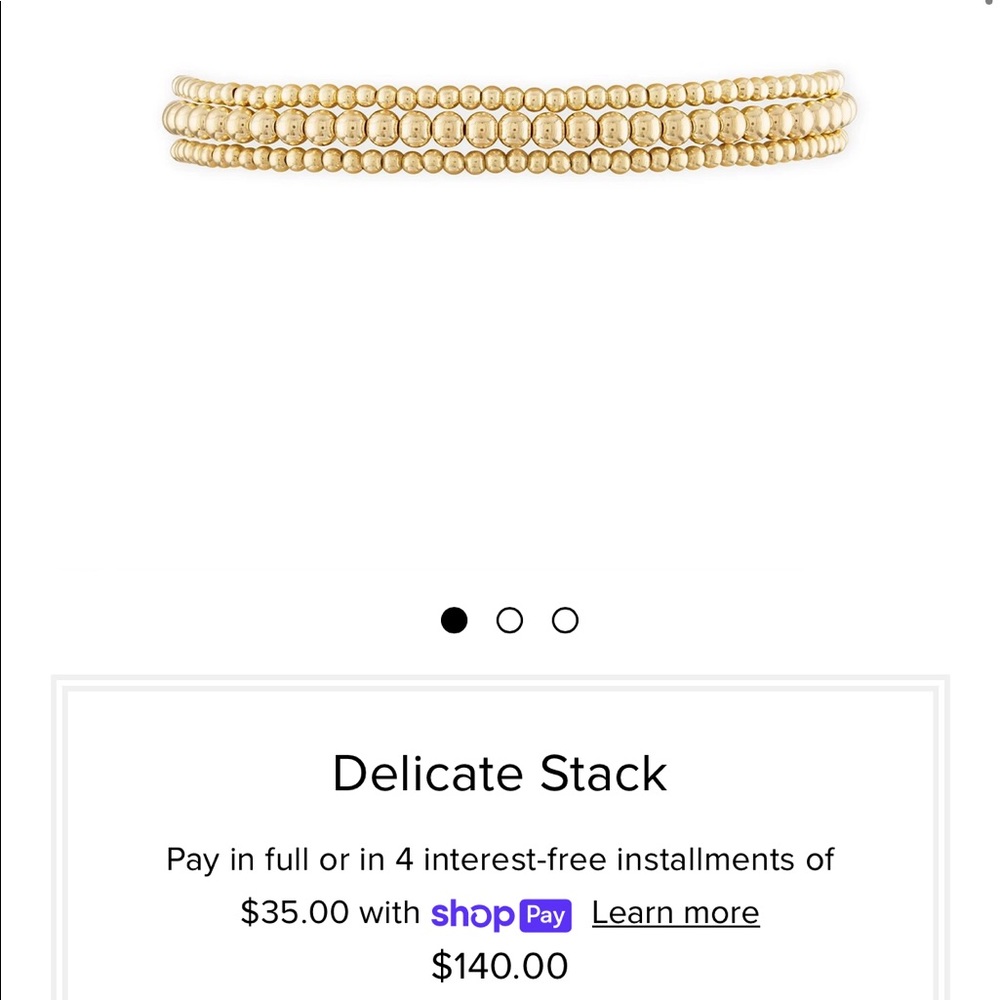Click the Shop Pay logo

pyautogui.click(x=500, y=913)
